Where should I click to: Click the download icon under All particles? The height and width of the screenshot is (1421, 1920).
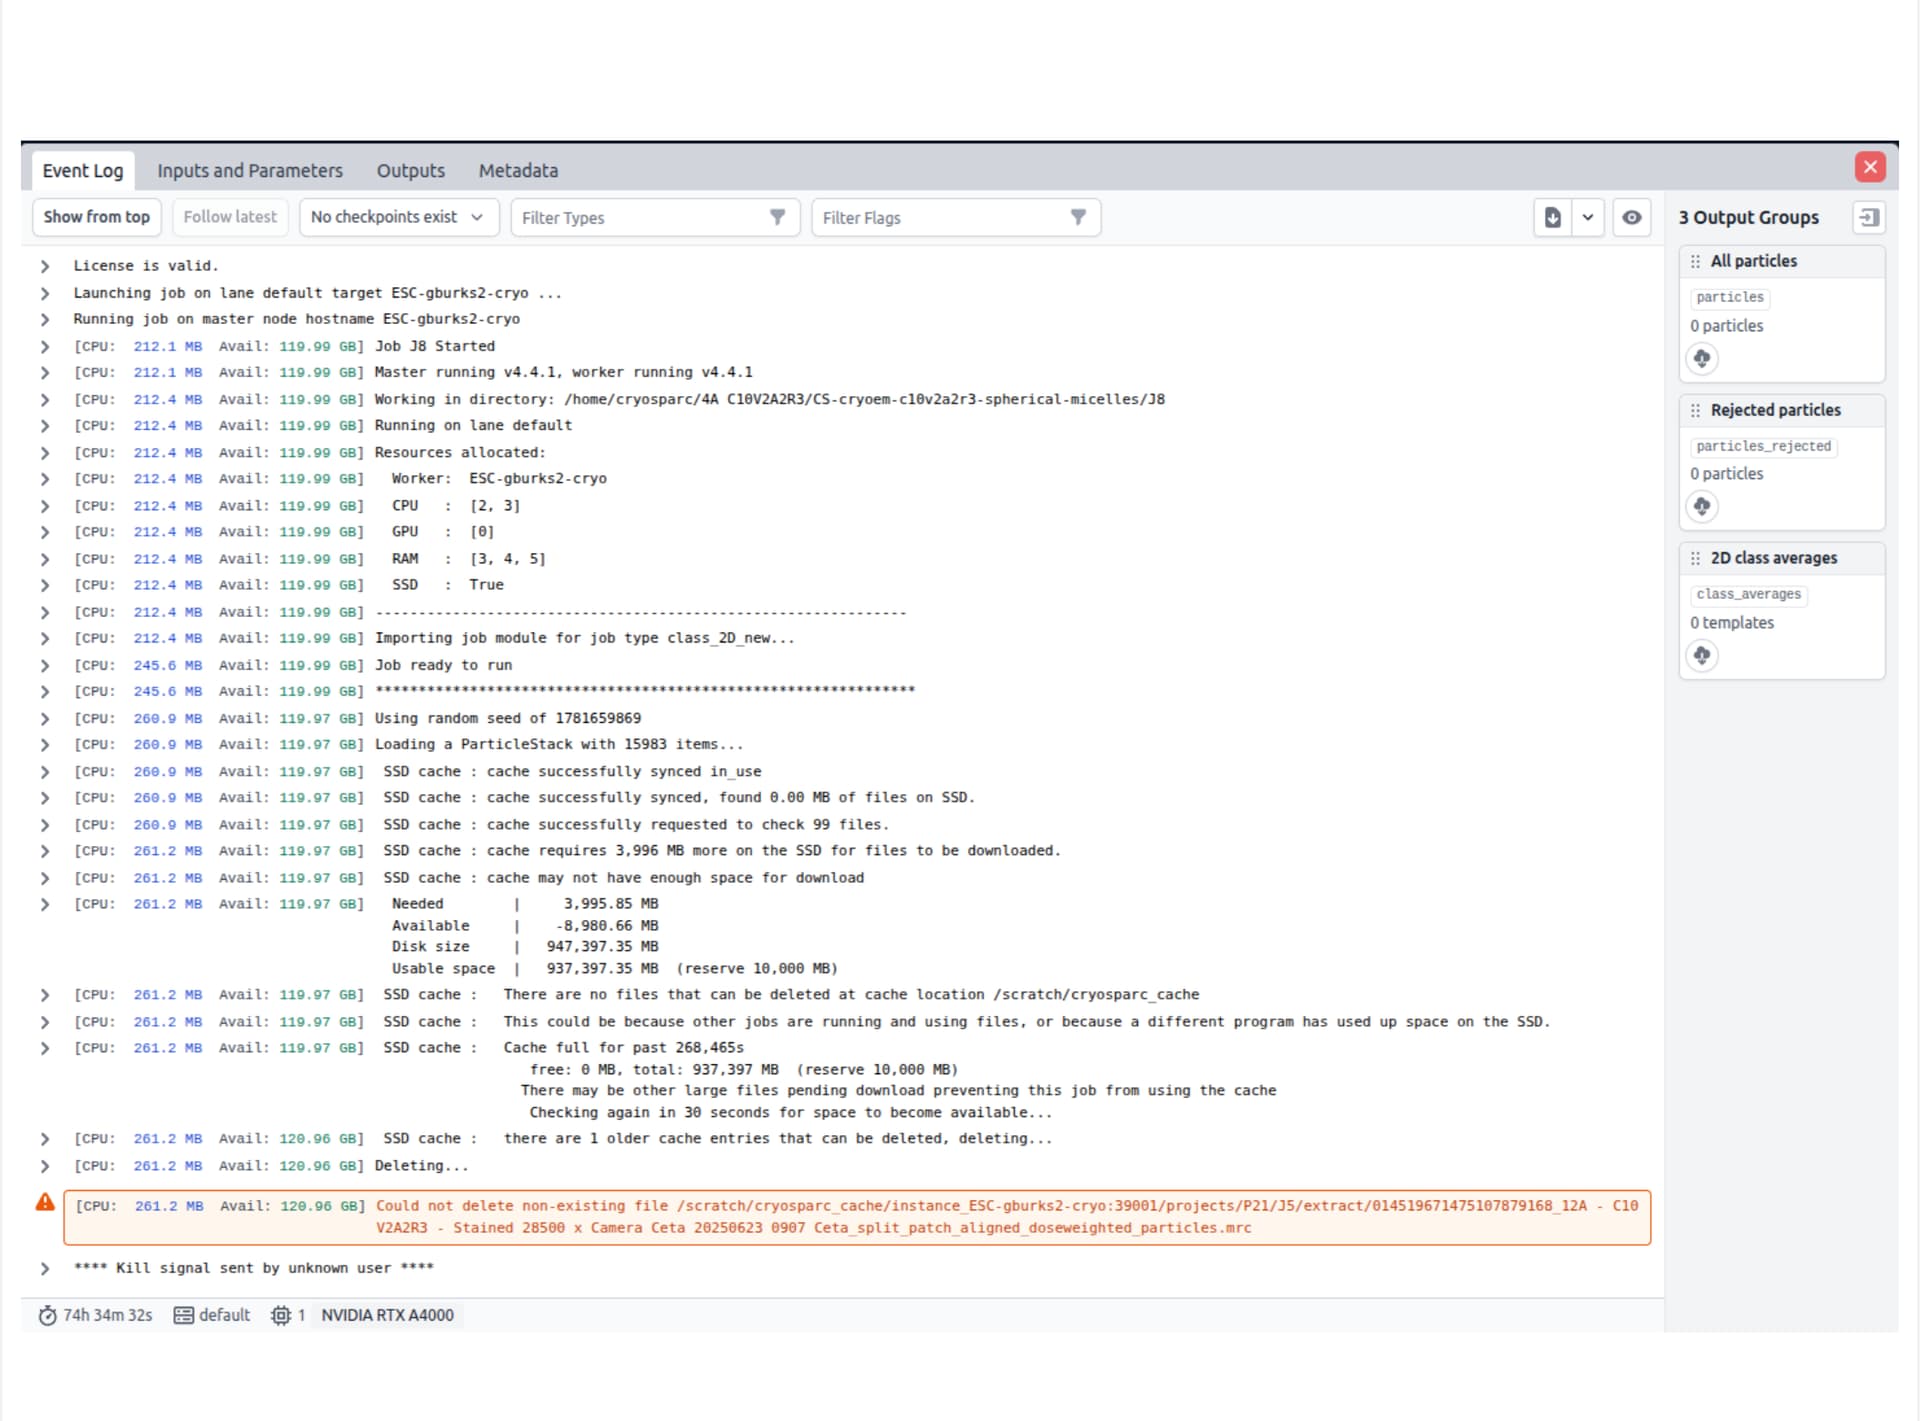1702,358
